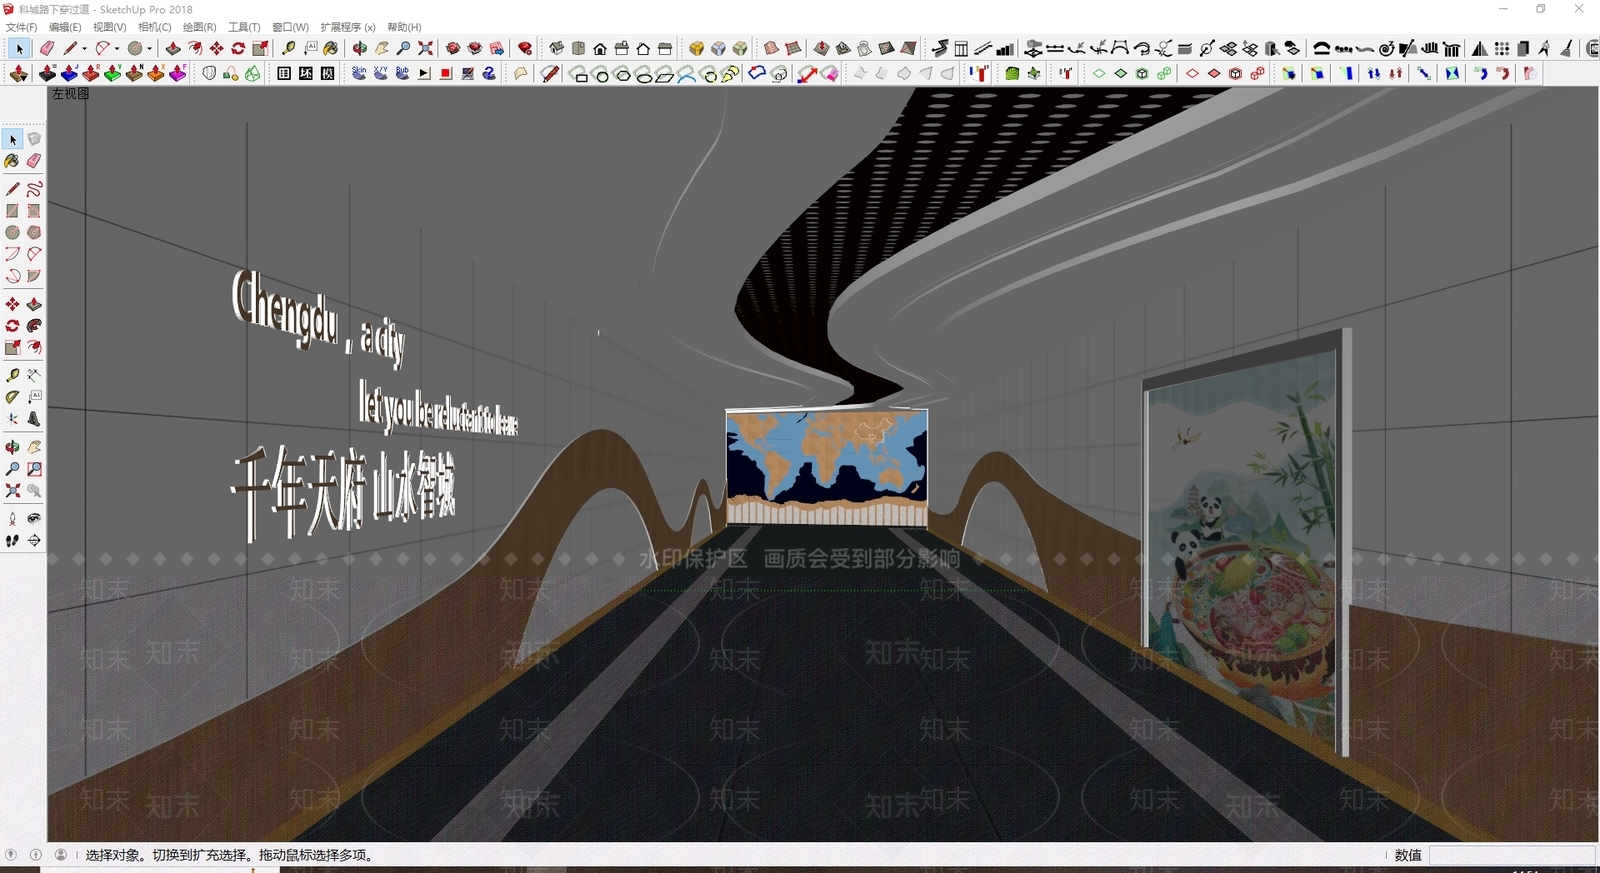Click the 模 toolbar icon
Image resolution: width=1600 pixels, height=873 pixels.
(x=328, y=73)
